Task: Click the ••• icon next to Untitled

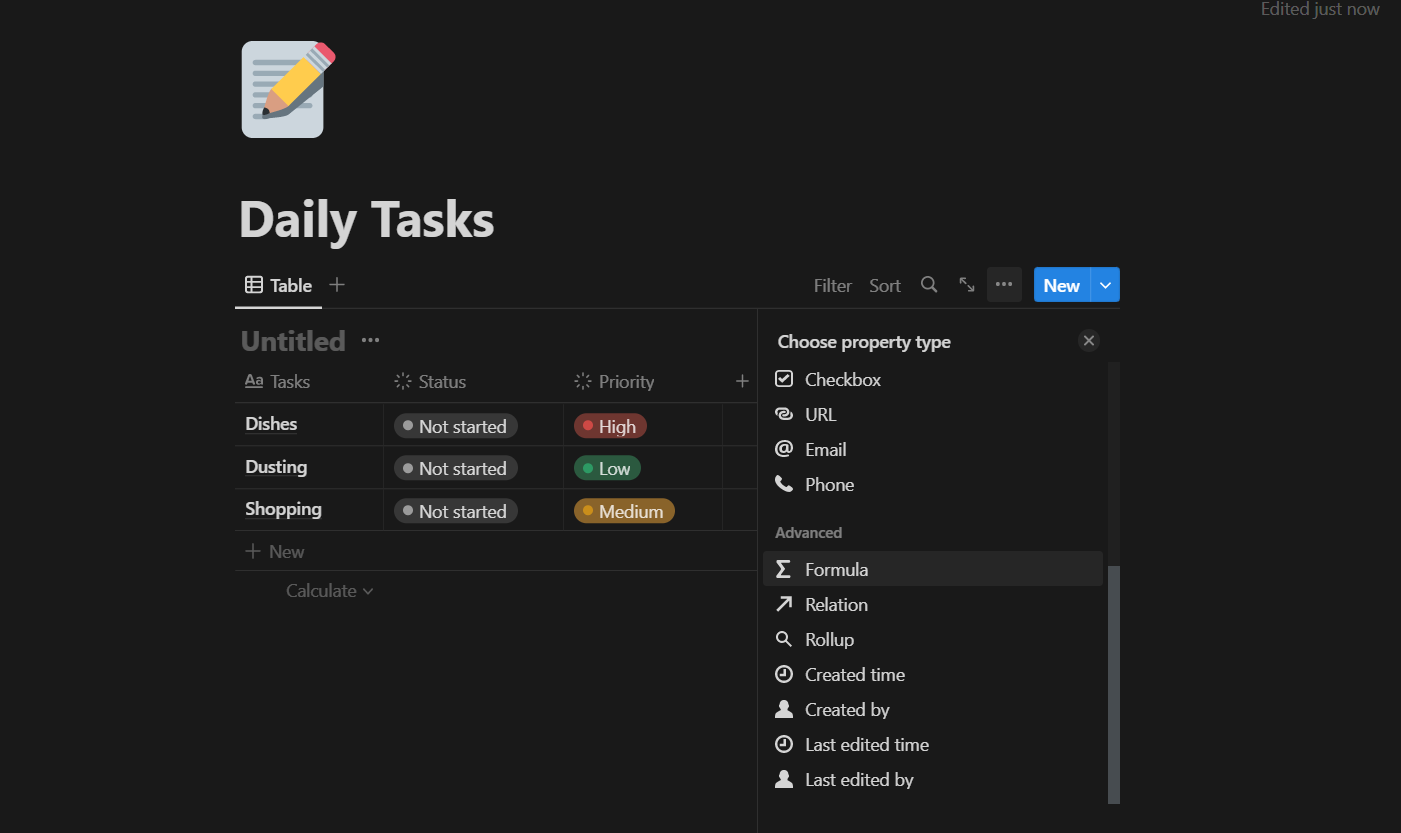Action: click(369, 340)
